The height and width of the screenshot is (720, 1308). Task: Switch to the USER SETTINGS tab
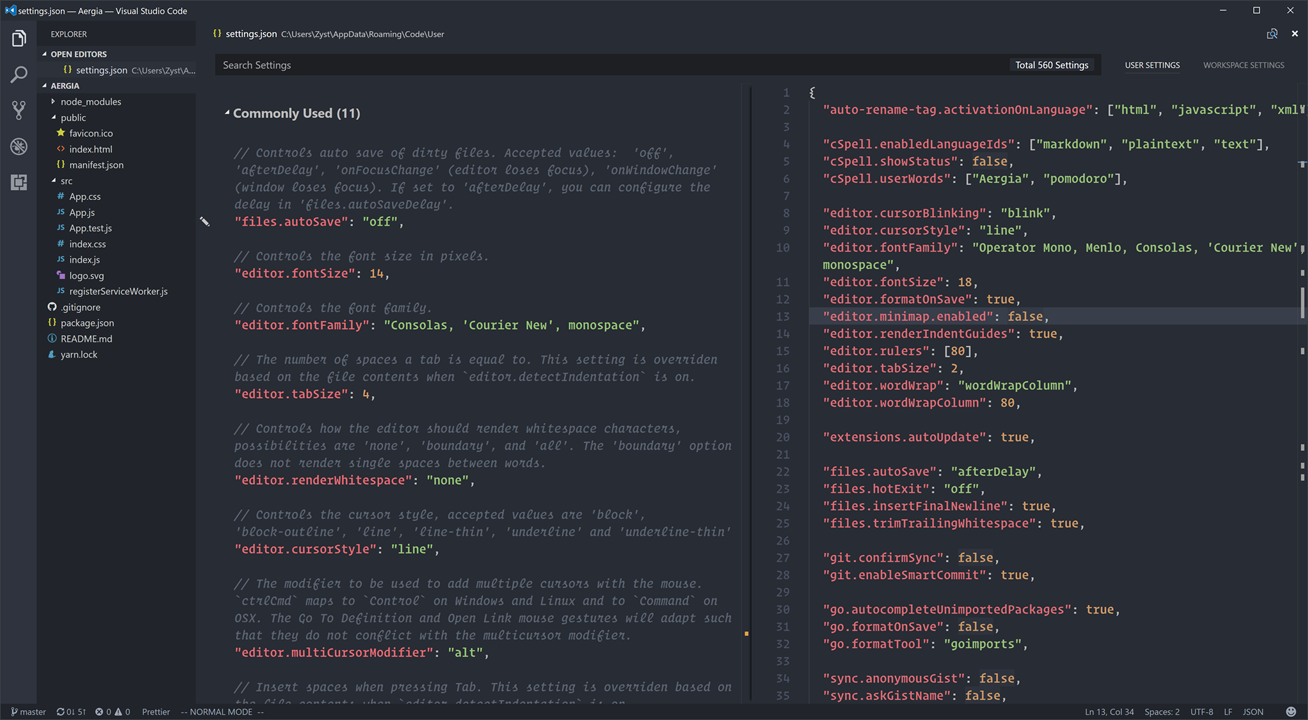pyautogui.click(x=1152, y=65)
